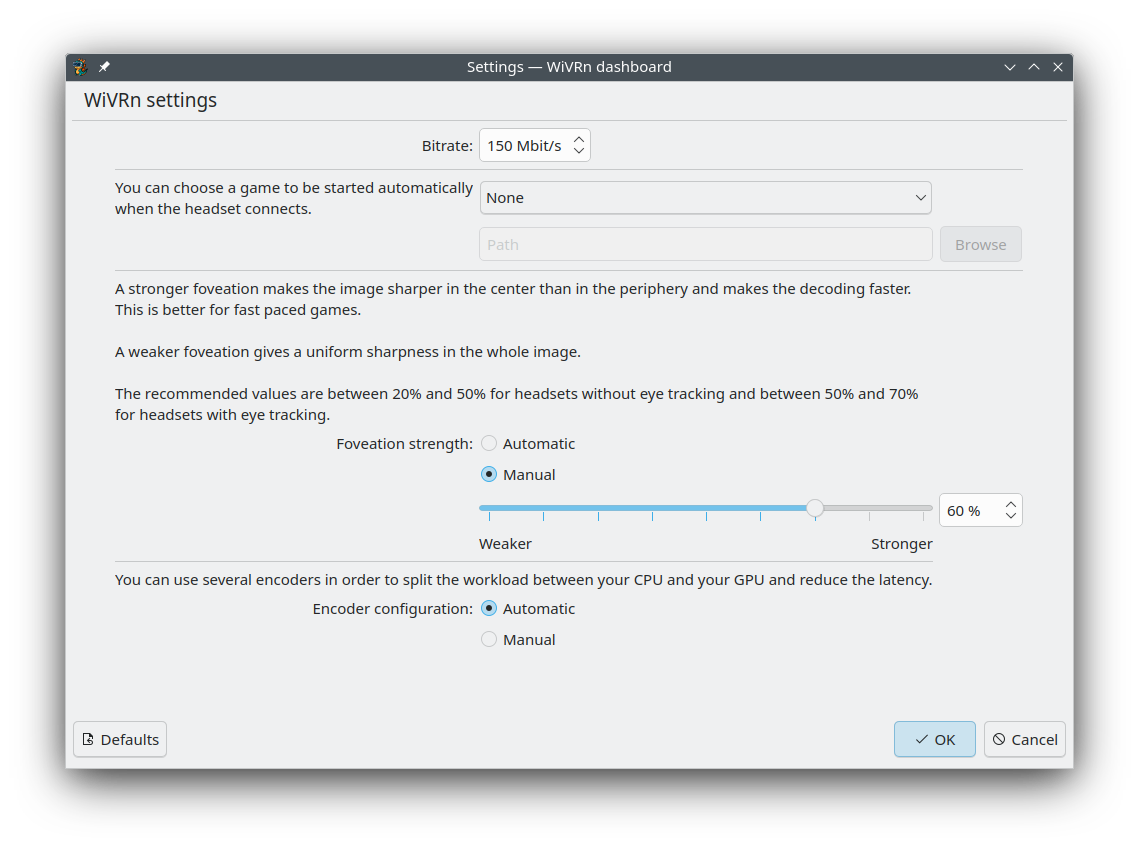Confirm settings with OK button
The image size is (1140, 847).
[934, 740]
